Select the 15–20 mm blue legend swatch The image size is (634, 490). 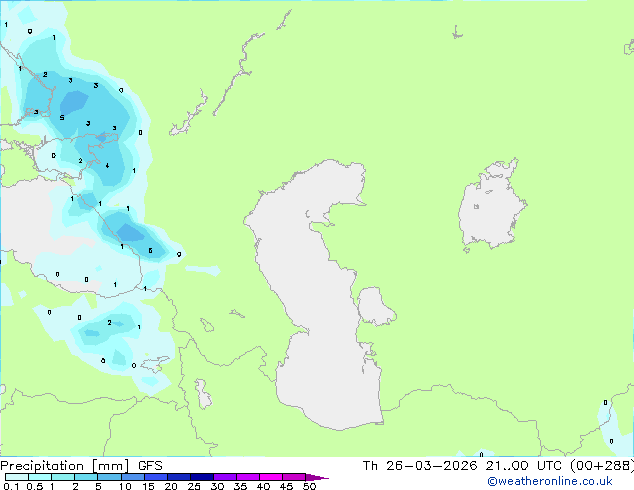tap(156, 477)
